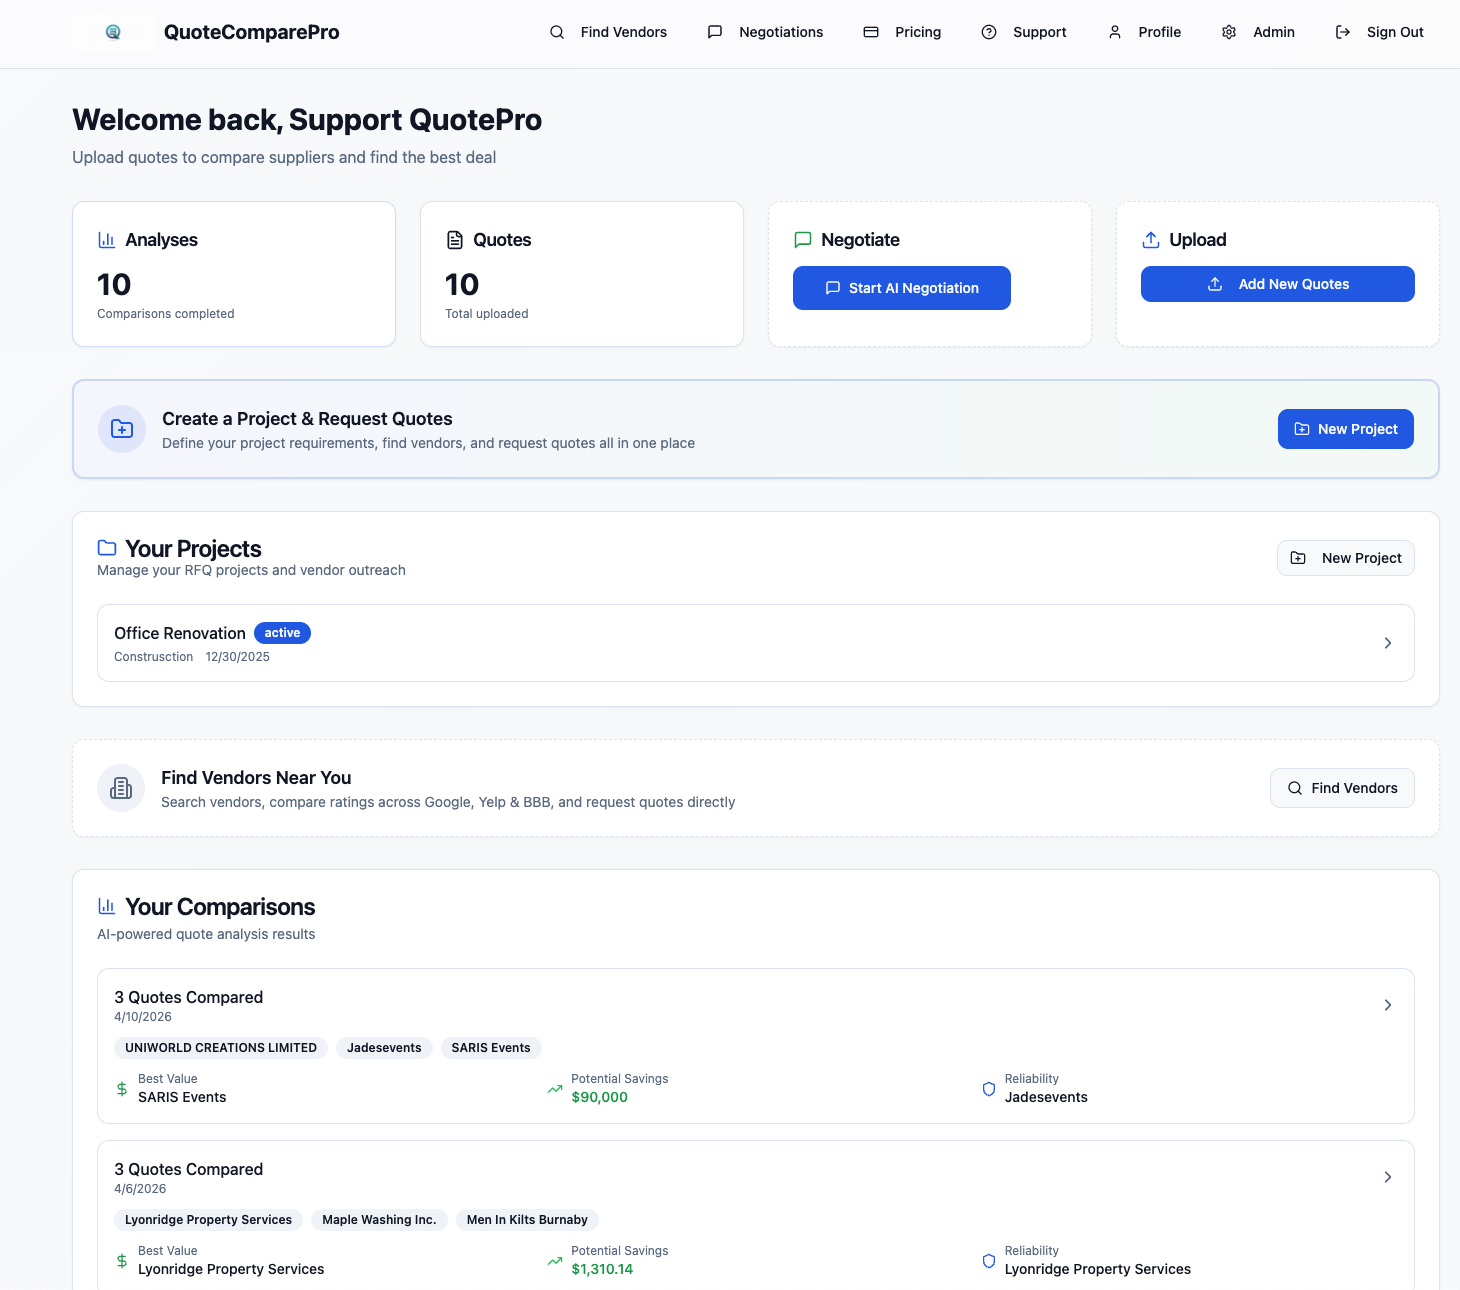Click the question mark icon beside Support

[x=989, y=32]
